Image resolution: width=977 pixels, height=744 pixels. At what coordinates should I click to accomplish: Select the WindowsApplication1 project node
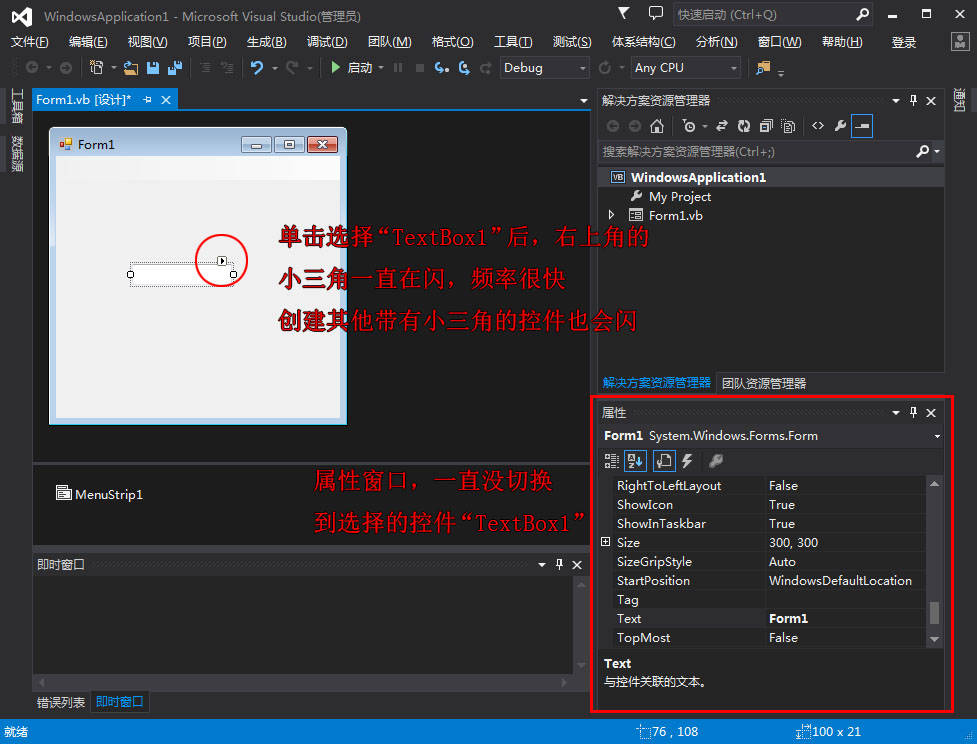coord(698,178)
